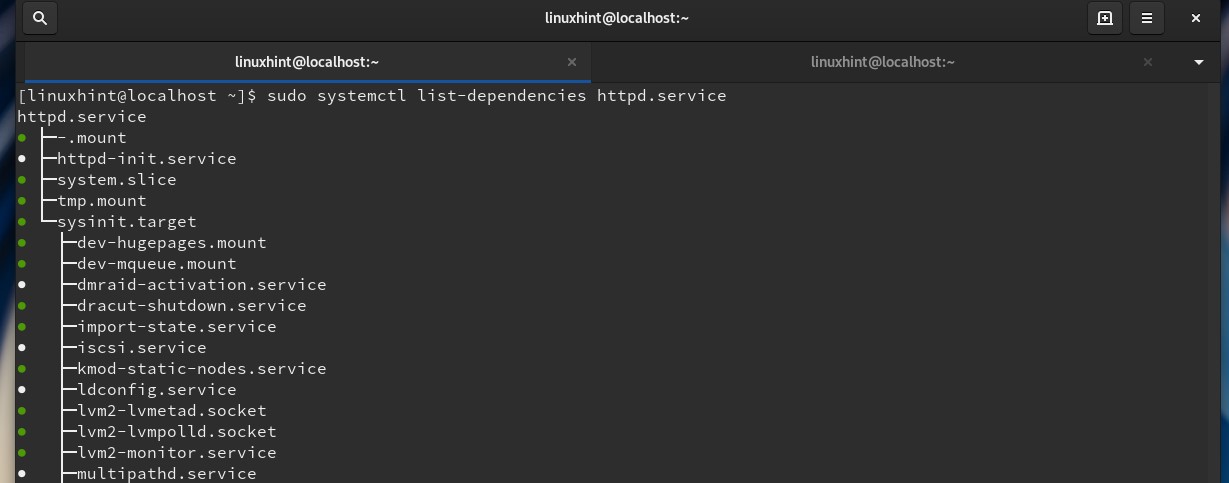Image resolution: width=1229 pixels, height=483 pixels.
Task: Click the sysinit.target tree entry
Action: click(x=126, y=222)
